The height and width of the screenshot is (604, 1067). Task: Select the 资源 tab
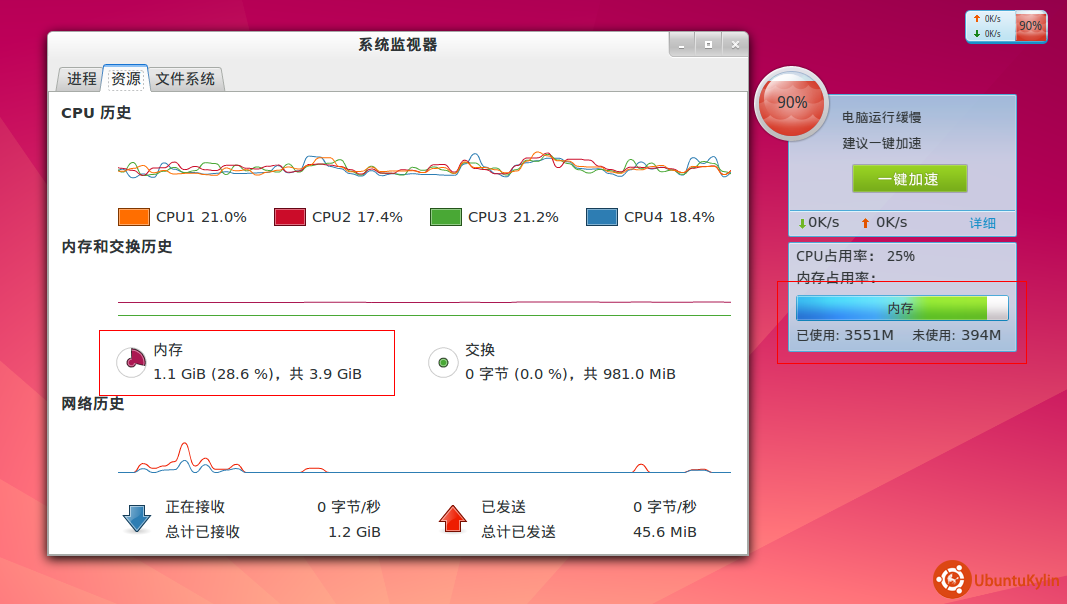tap(125, 78)
